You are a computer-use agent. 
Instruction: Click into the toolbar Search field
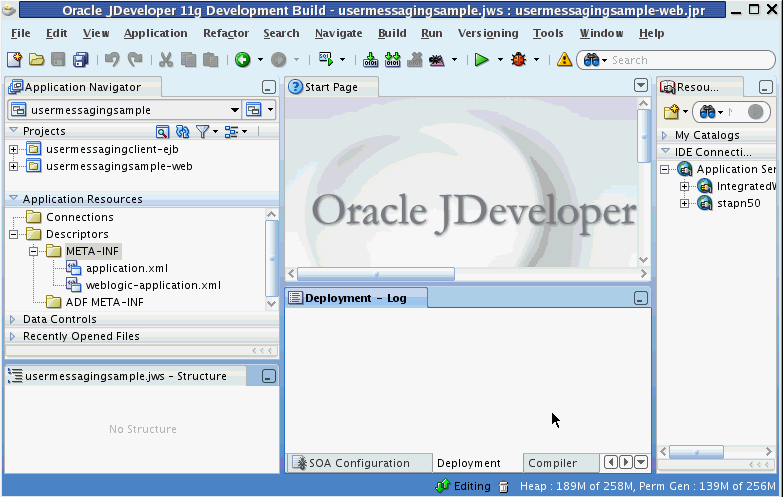pyautogui.click(x=689, y=60)
